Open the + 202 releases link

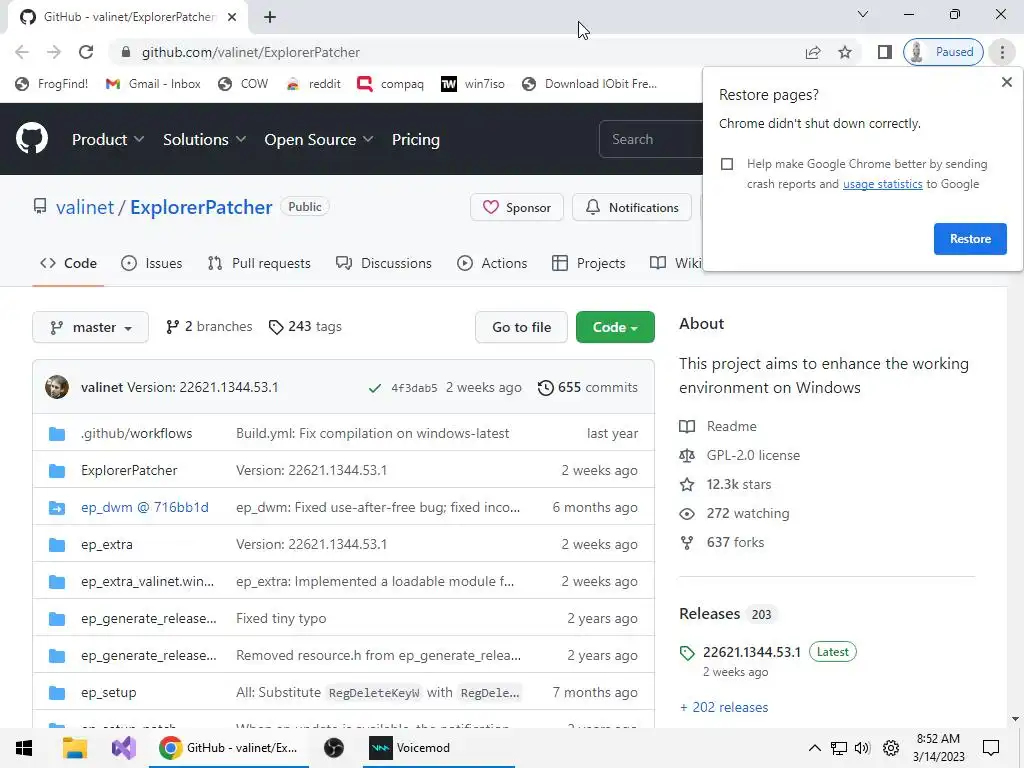(x=724, y=707)
